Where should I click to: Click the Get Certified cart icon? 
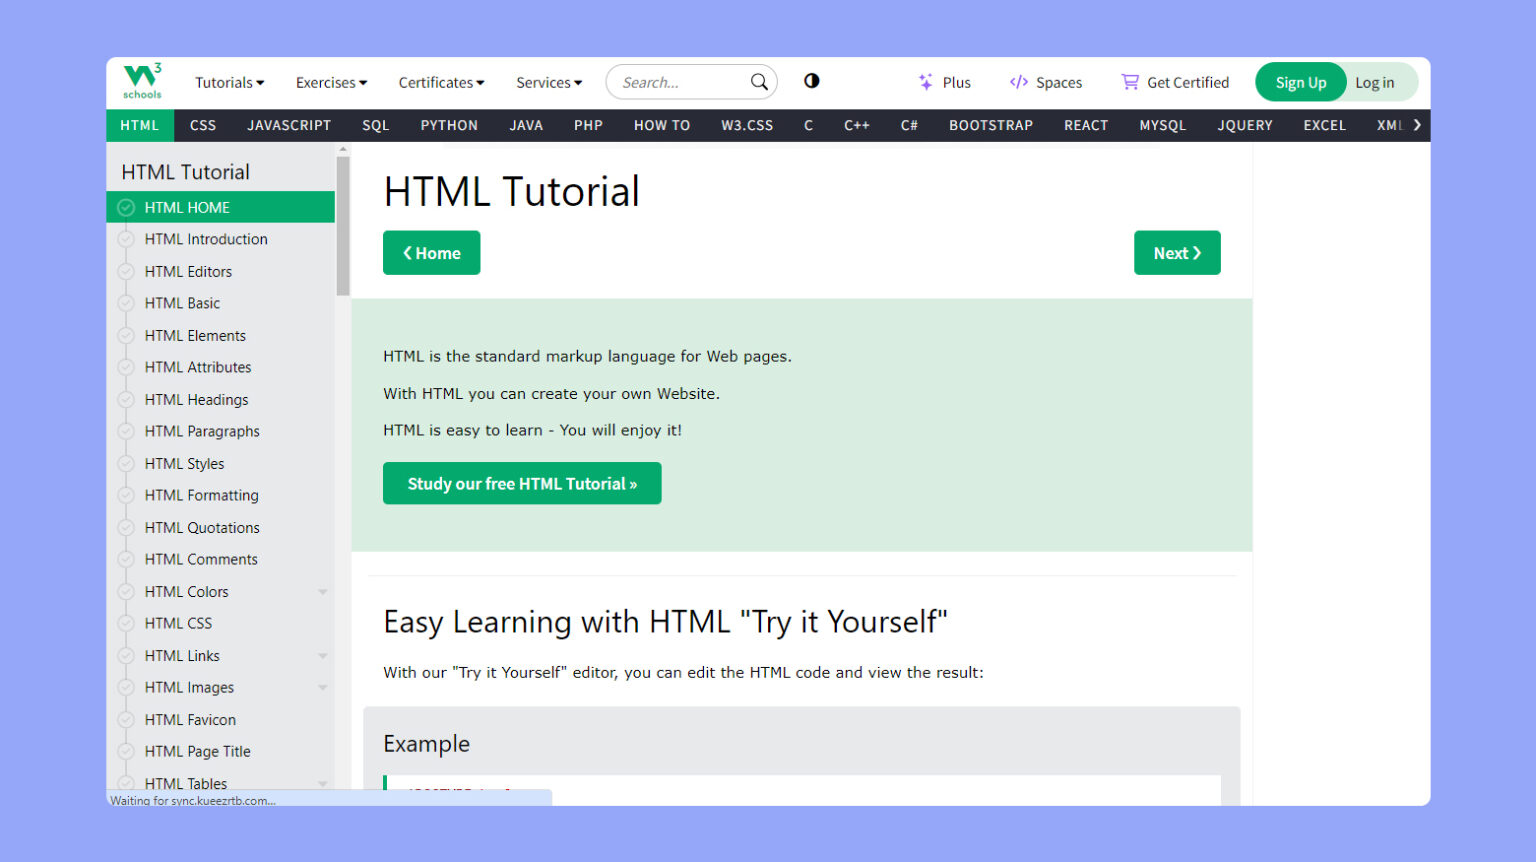point(1130,81)
